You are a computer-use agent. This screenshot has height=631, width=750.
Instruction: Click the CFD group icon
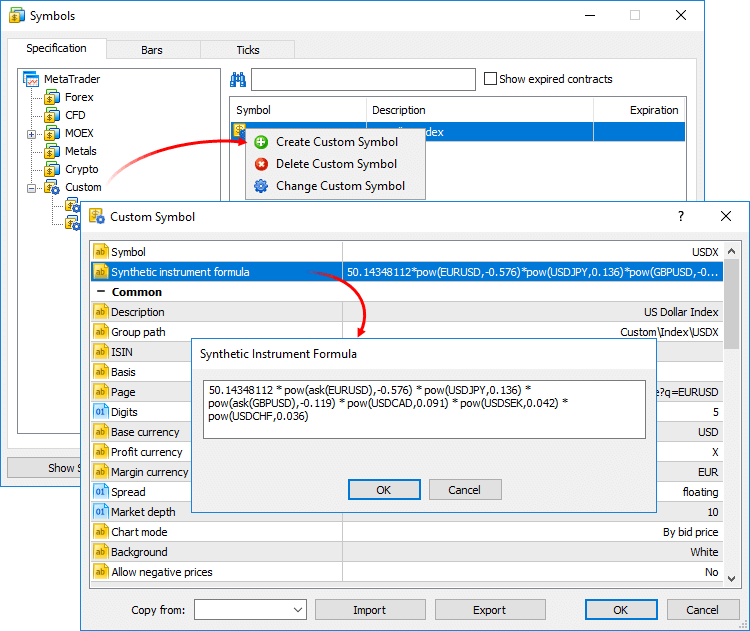point(52,115)
